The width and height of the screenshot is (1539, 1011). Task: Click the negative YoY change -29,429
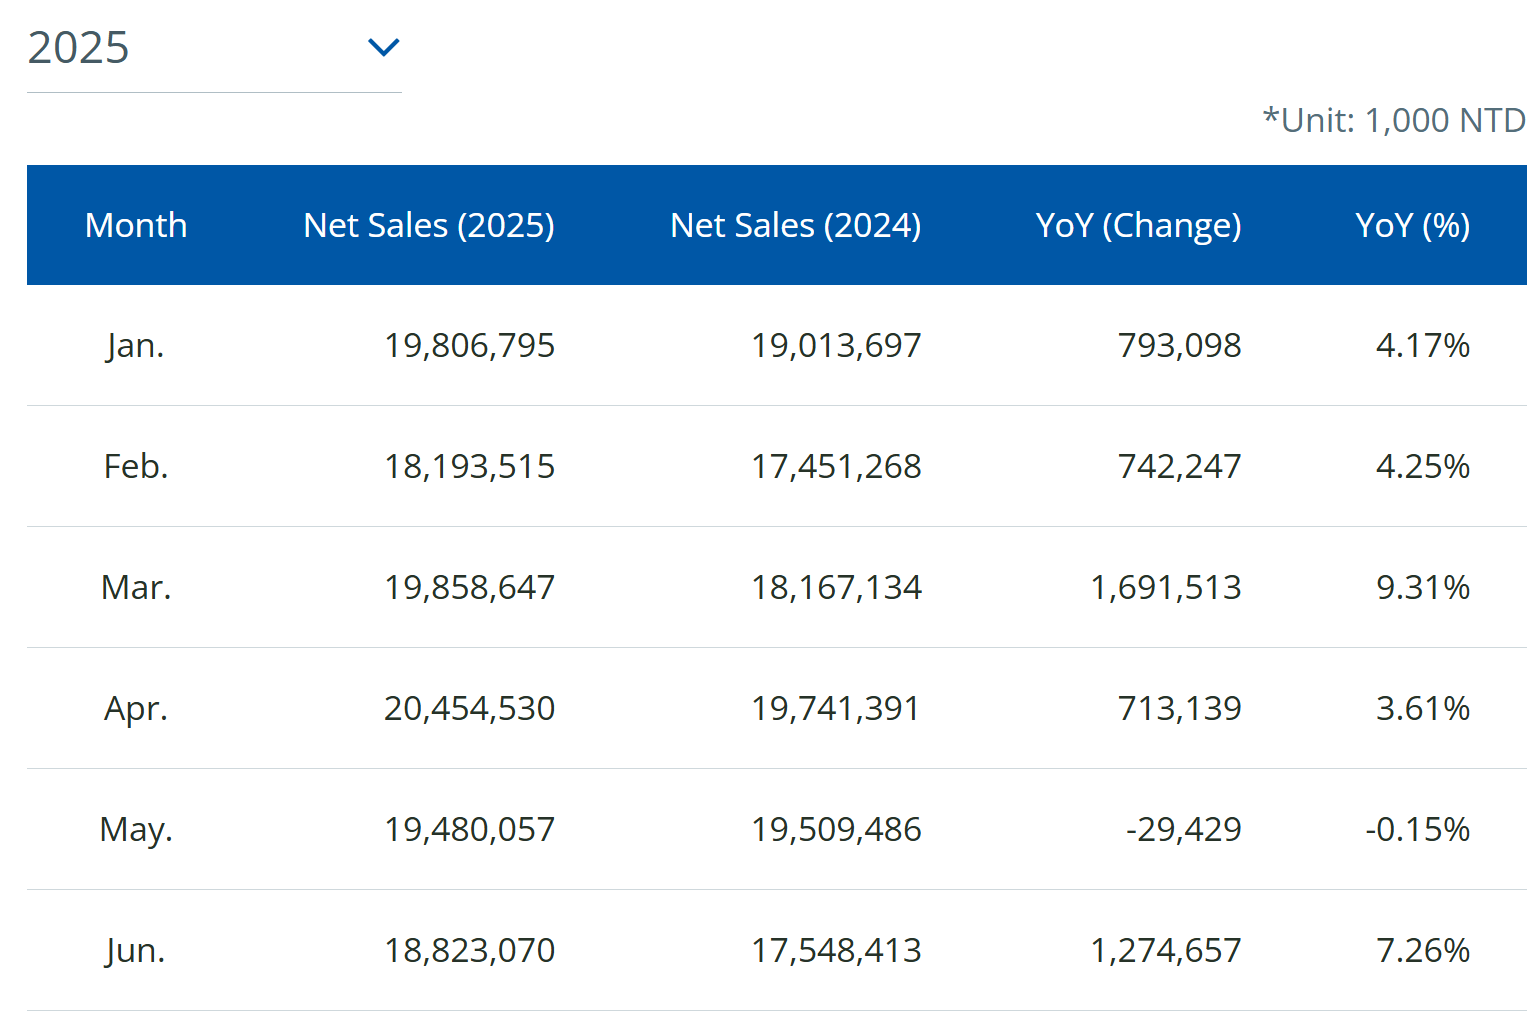[1183, 829]
